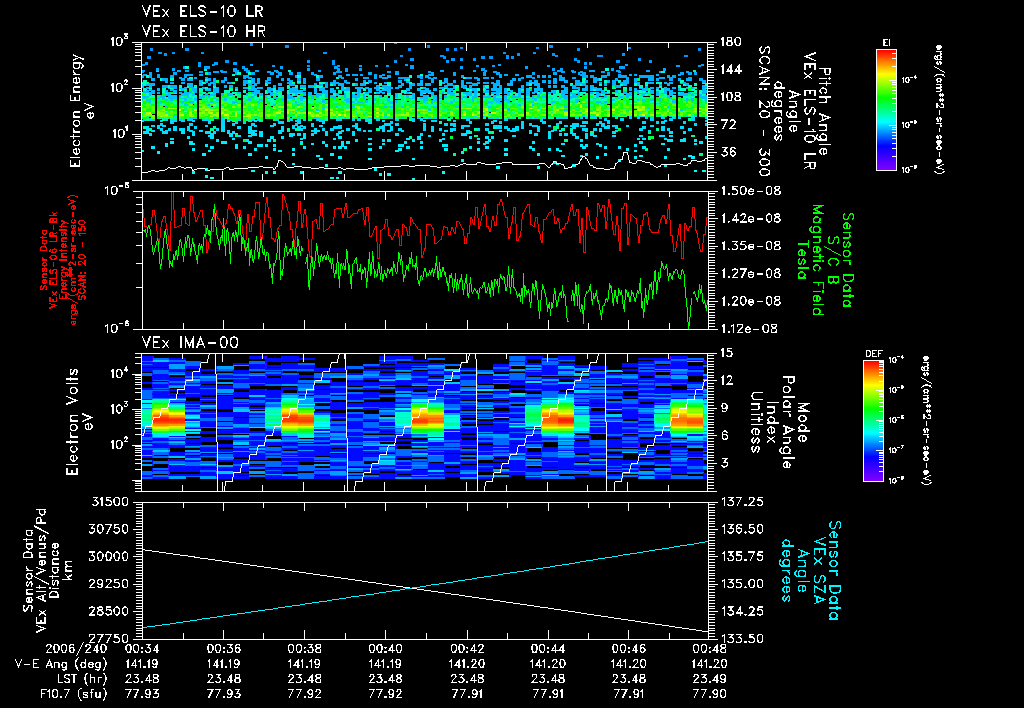Click the EI color scale bar

(x=886, y=110)
